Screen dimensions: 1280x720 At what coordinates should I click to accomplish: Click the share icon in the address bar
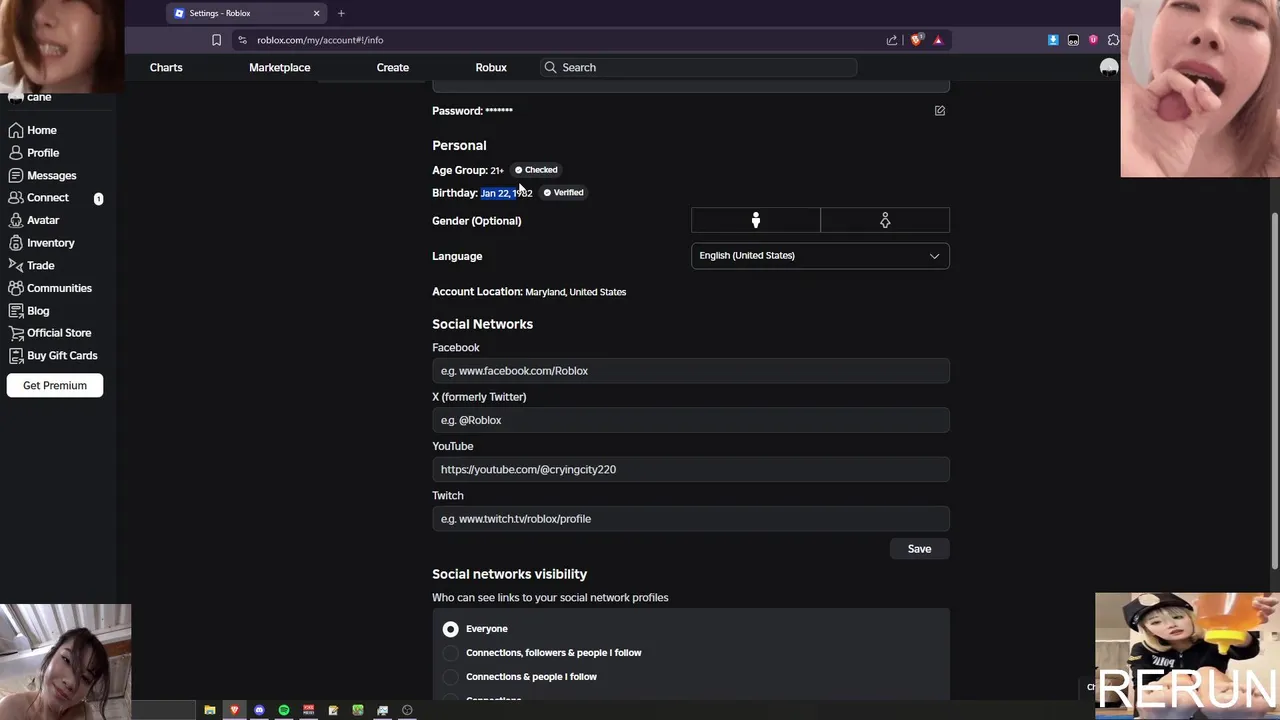(892, 40)
